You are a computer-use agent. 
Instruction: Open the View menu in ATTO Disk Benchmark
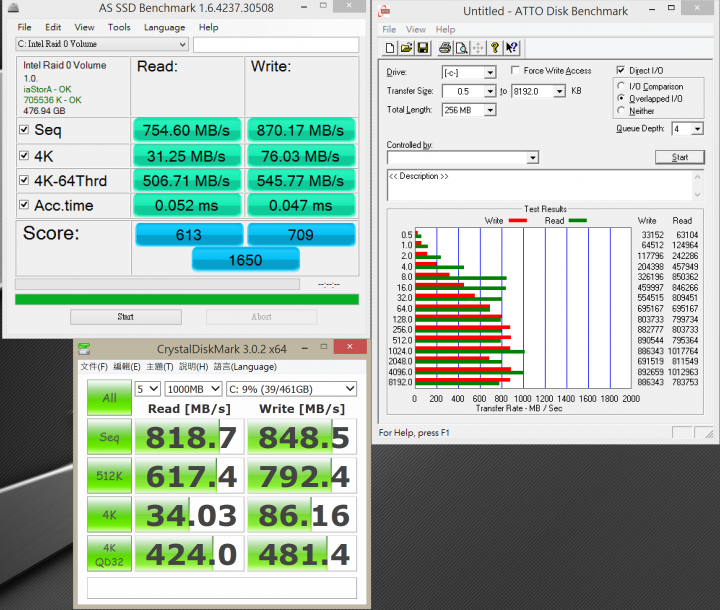[416, 29]
